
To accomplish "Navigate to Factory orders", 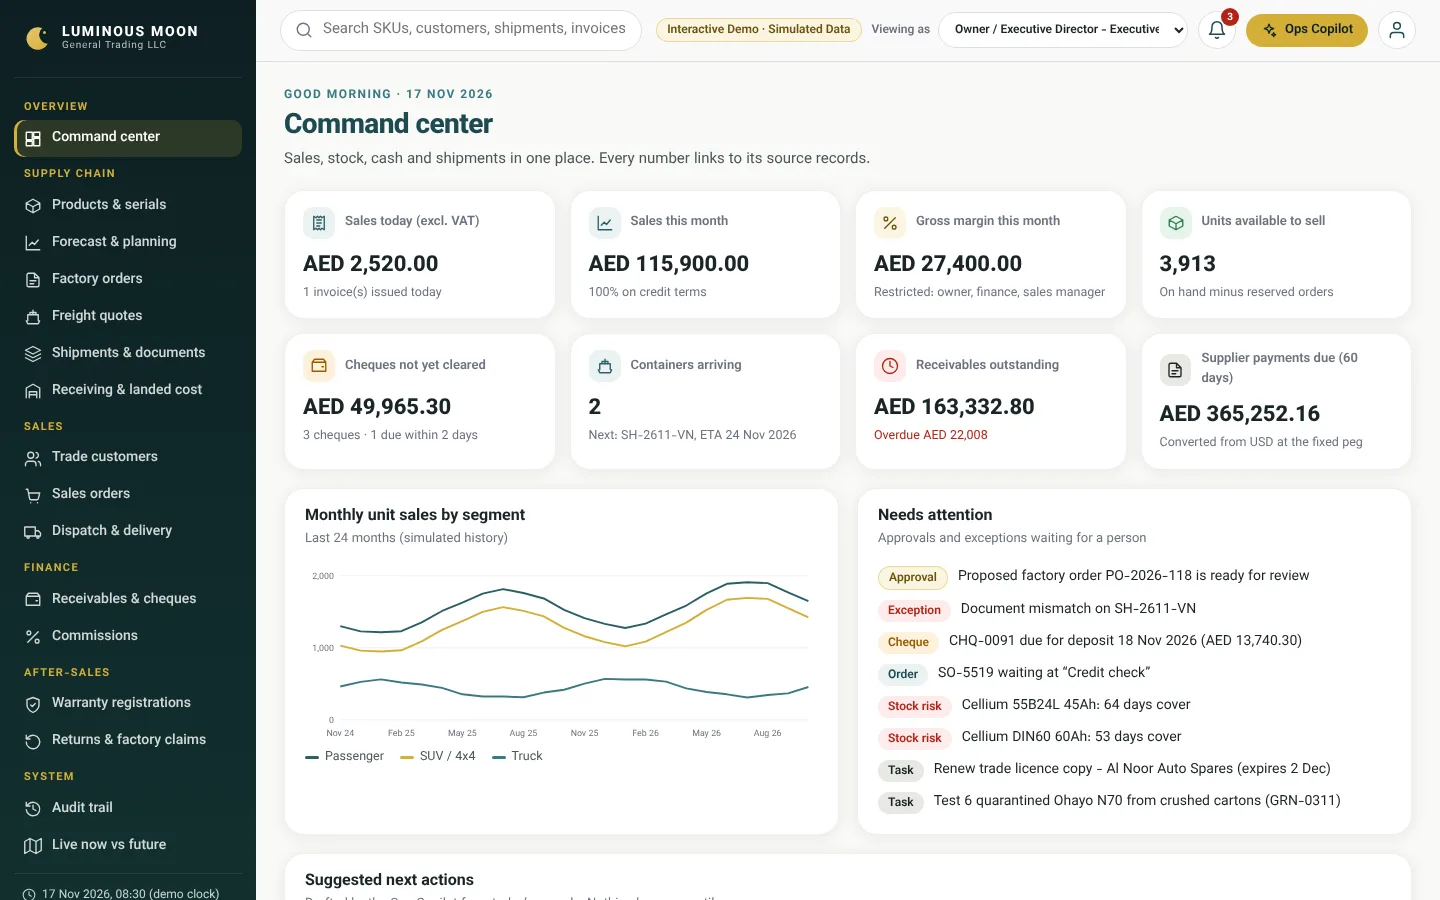I will coord(128,279).
